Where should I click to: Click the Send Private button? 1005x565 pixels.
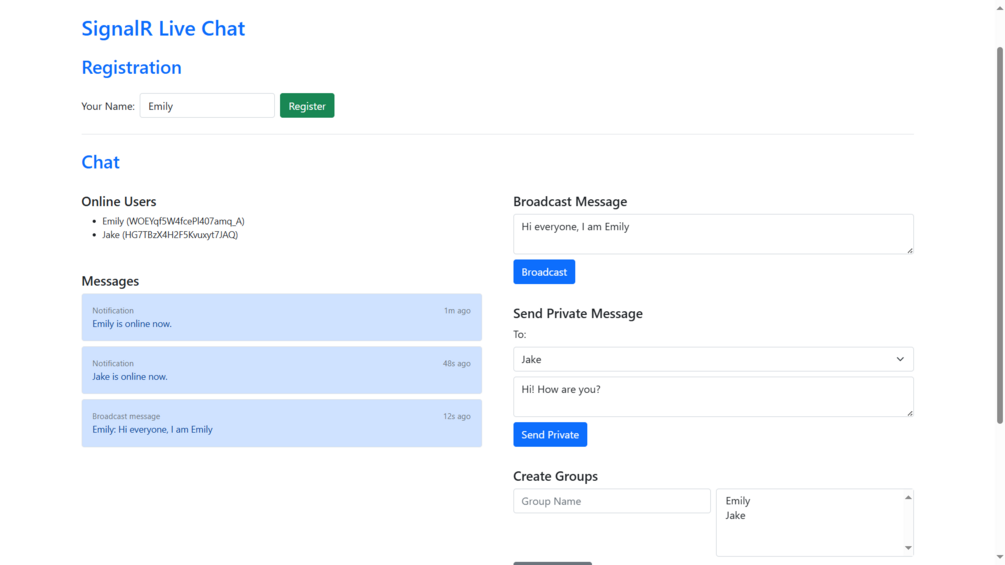pyautogui.click(x=550, y=435)
